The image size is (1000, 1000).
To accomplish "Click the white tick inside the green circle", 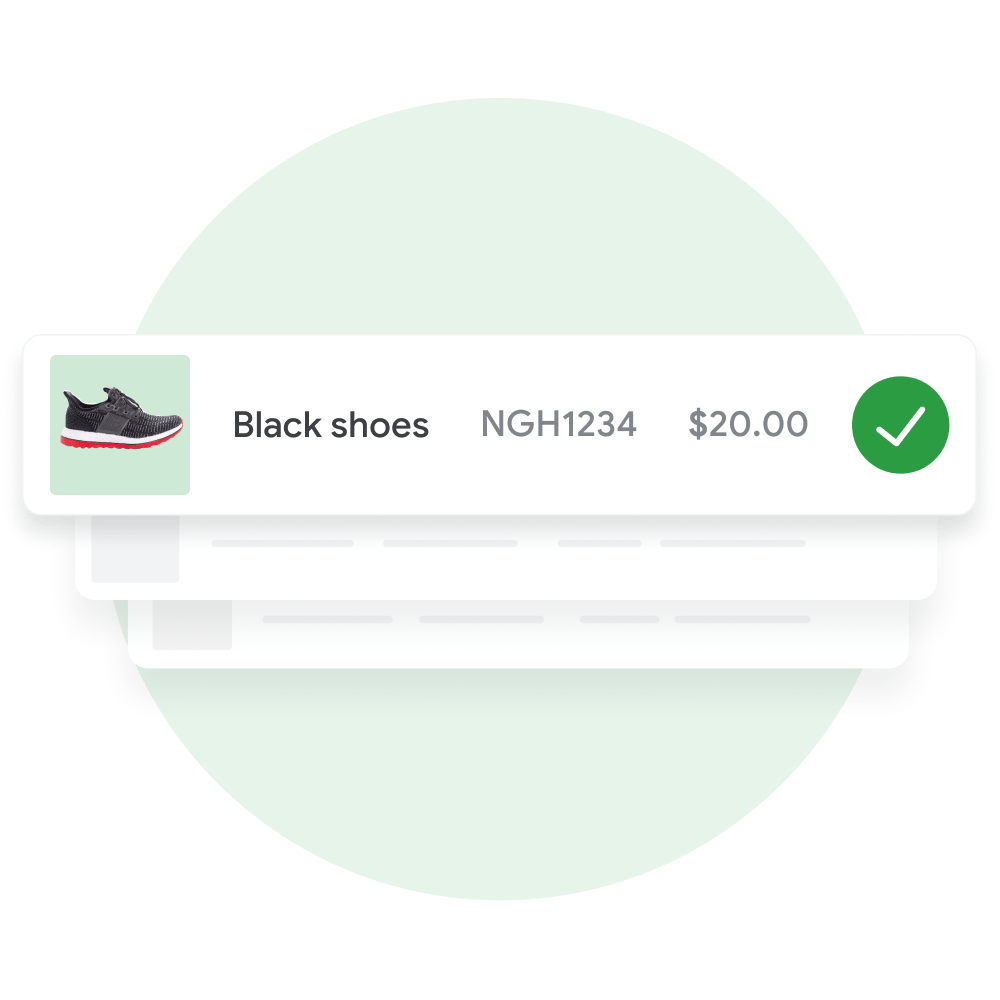I will coord(901,426).
